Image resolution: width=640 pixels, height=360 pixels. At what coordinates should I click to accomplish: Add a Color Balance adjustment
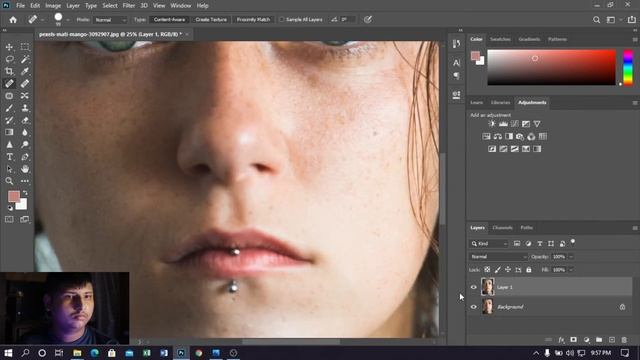(x=498, y=136)
